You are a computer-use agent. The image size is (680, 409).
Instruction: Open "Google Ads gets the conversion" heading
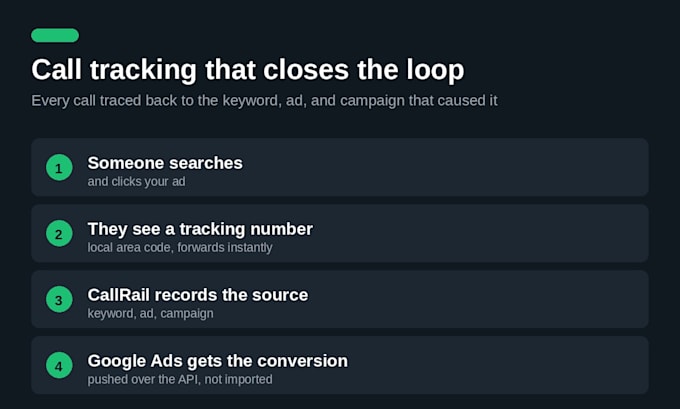[218, 361]
